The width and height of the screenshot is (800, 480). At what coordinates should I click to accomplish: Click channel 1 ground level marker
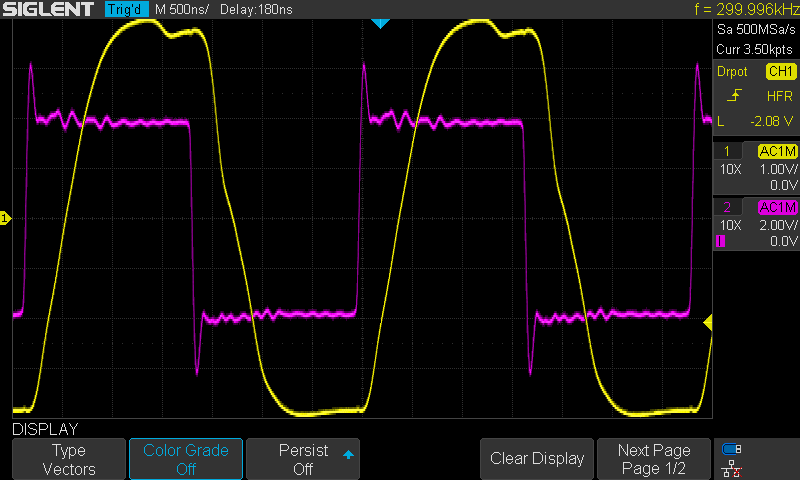[5, 218]
